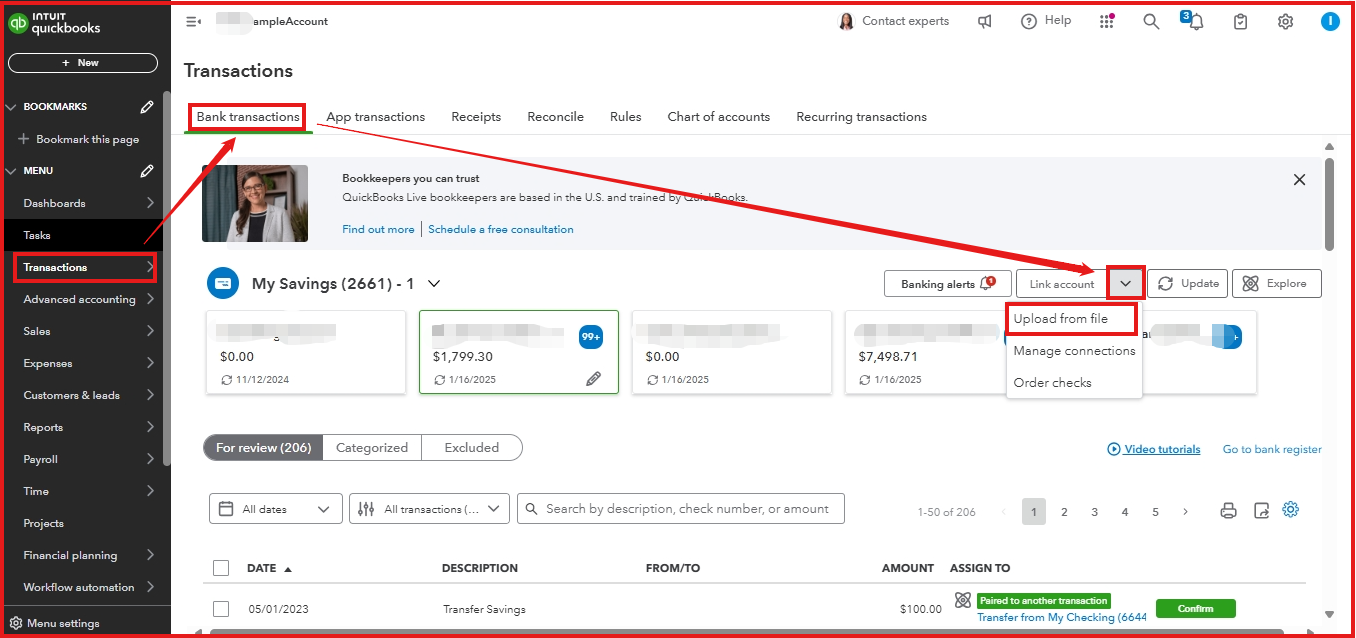The image size is (1356, 638).
Task: Switch to the Receipts tab
Action: pos(476,117)
